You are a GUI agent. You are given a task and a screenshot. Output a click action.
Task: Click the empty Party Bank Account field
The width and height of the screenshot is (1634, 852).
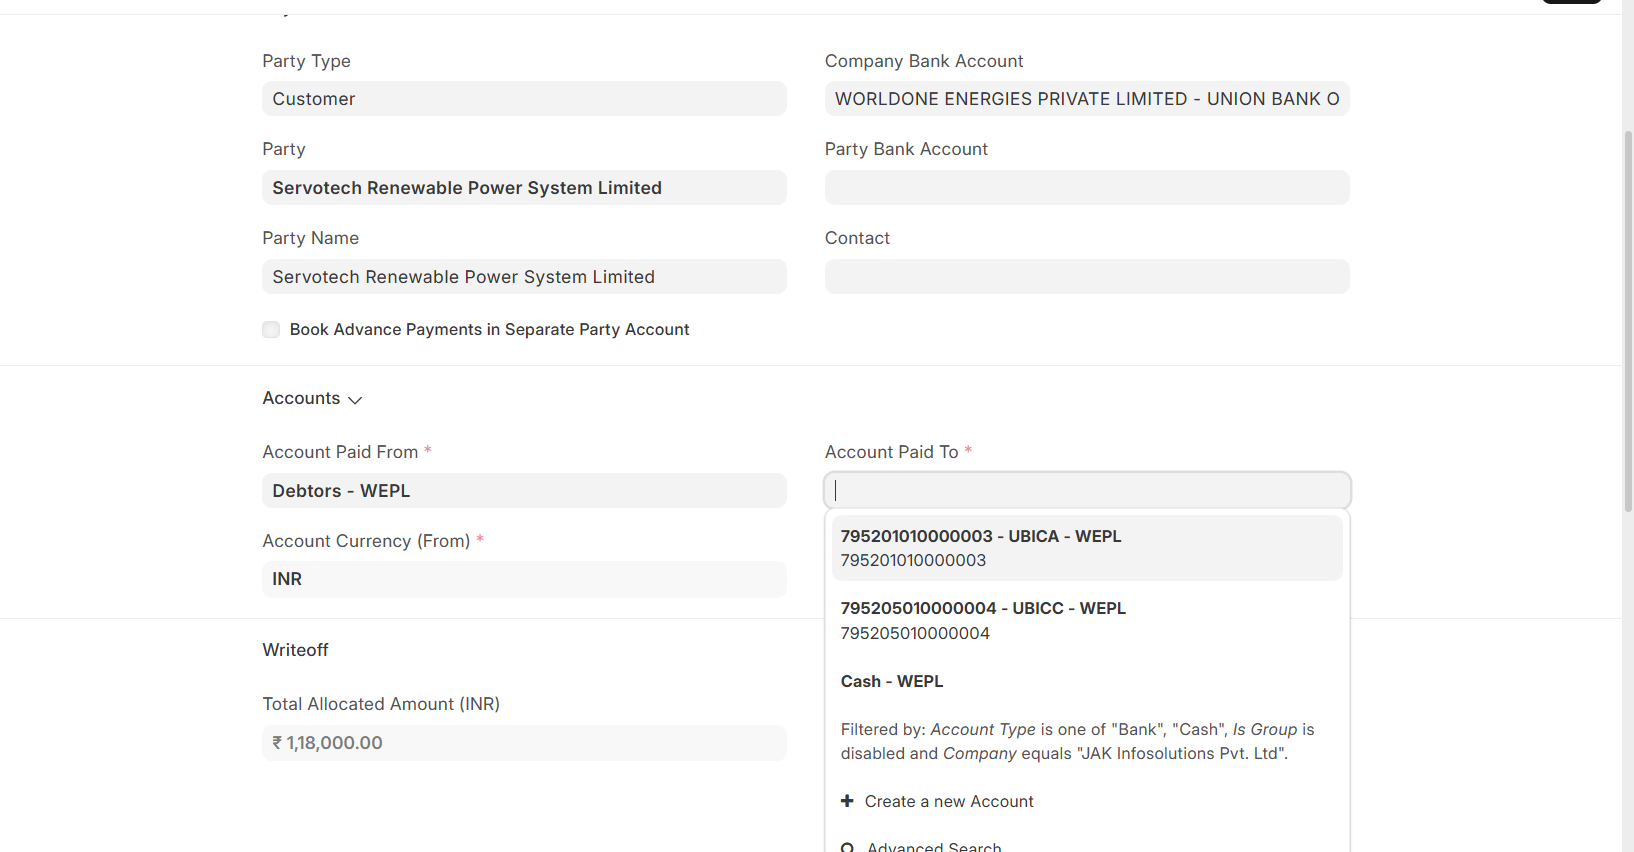click(1087, 188)
